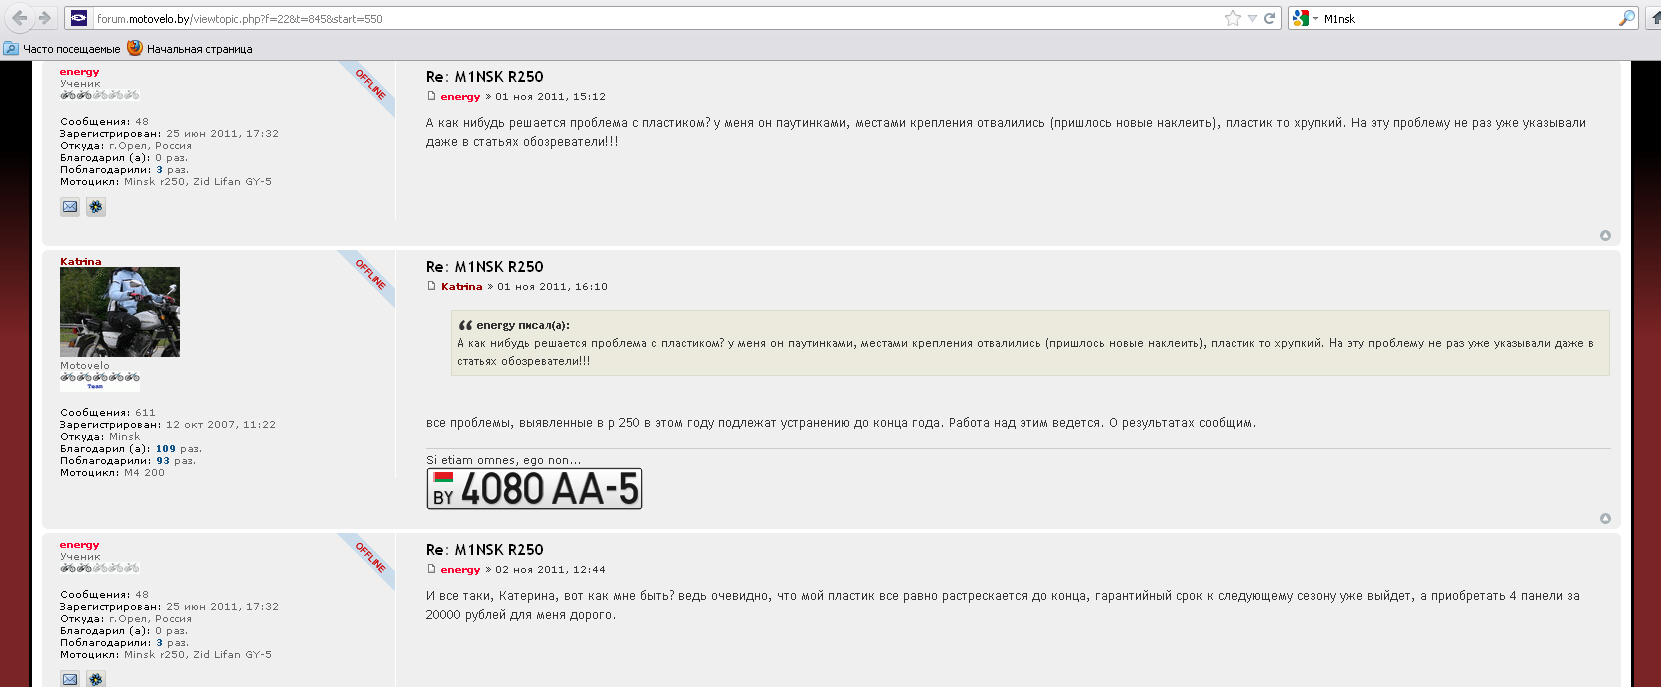The width and height of the screenshot is (1661, 687).
Task: Click author link energy in 12:44 post byline
Action: tap(460, 570)
